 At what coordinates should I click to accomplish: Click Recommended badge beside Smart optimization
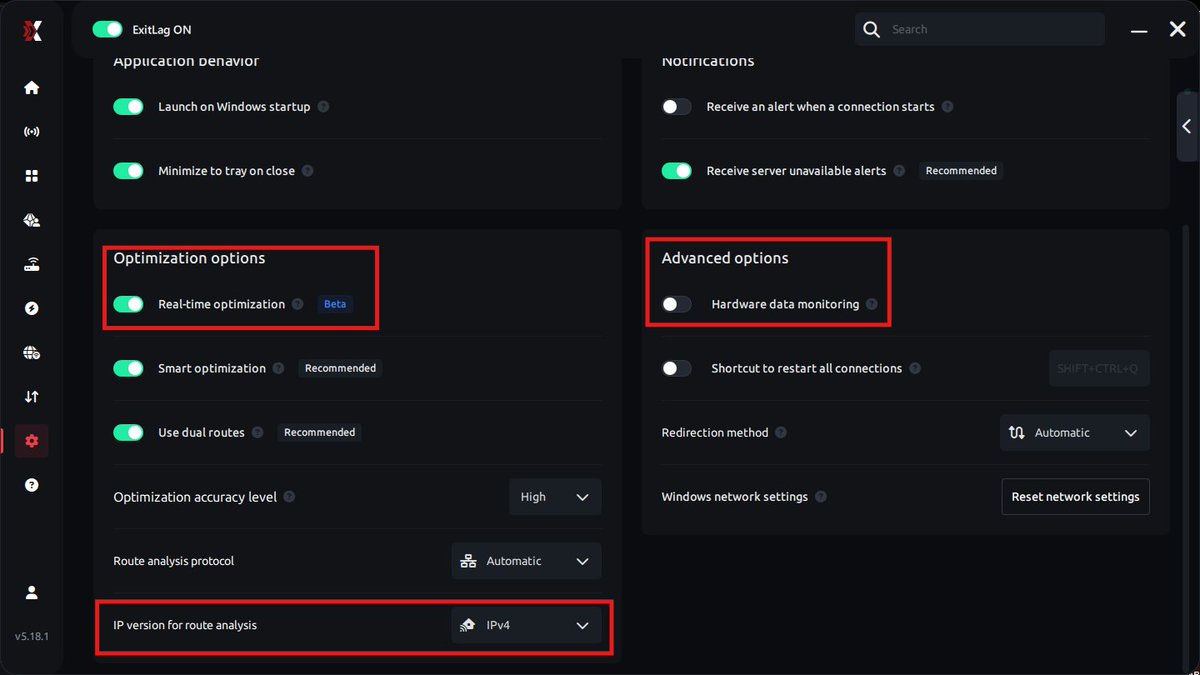340,368
